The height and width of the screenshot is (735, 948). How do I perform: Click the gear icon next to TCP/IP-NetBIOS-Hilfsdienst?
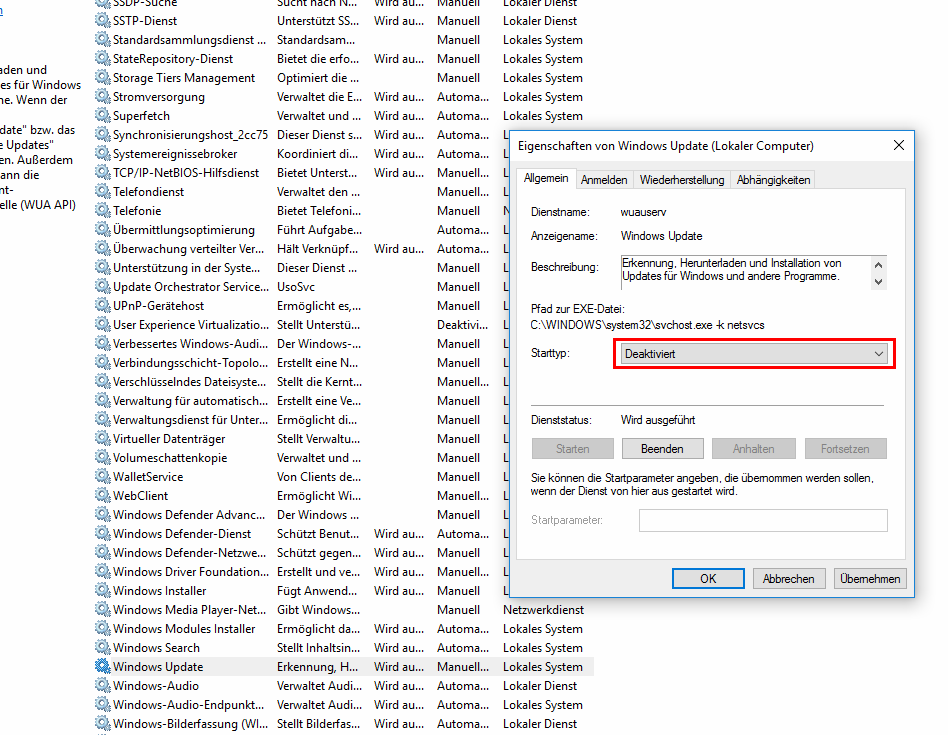pos(103,172)
